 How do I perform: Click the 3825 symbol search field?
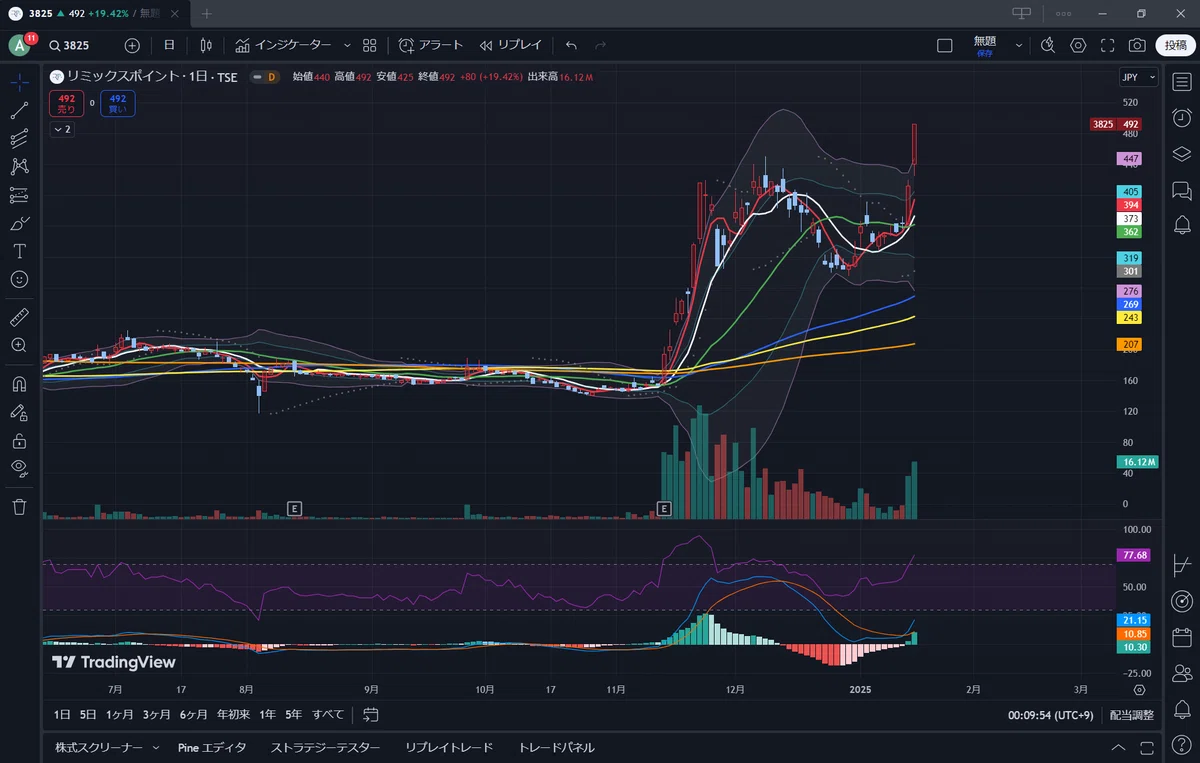78,45
